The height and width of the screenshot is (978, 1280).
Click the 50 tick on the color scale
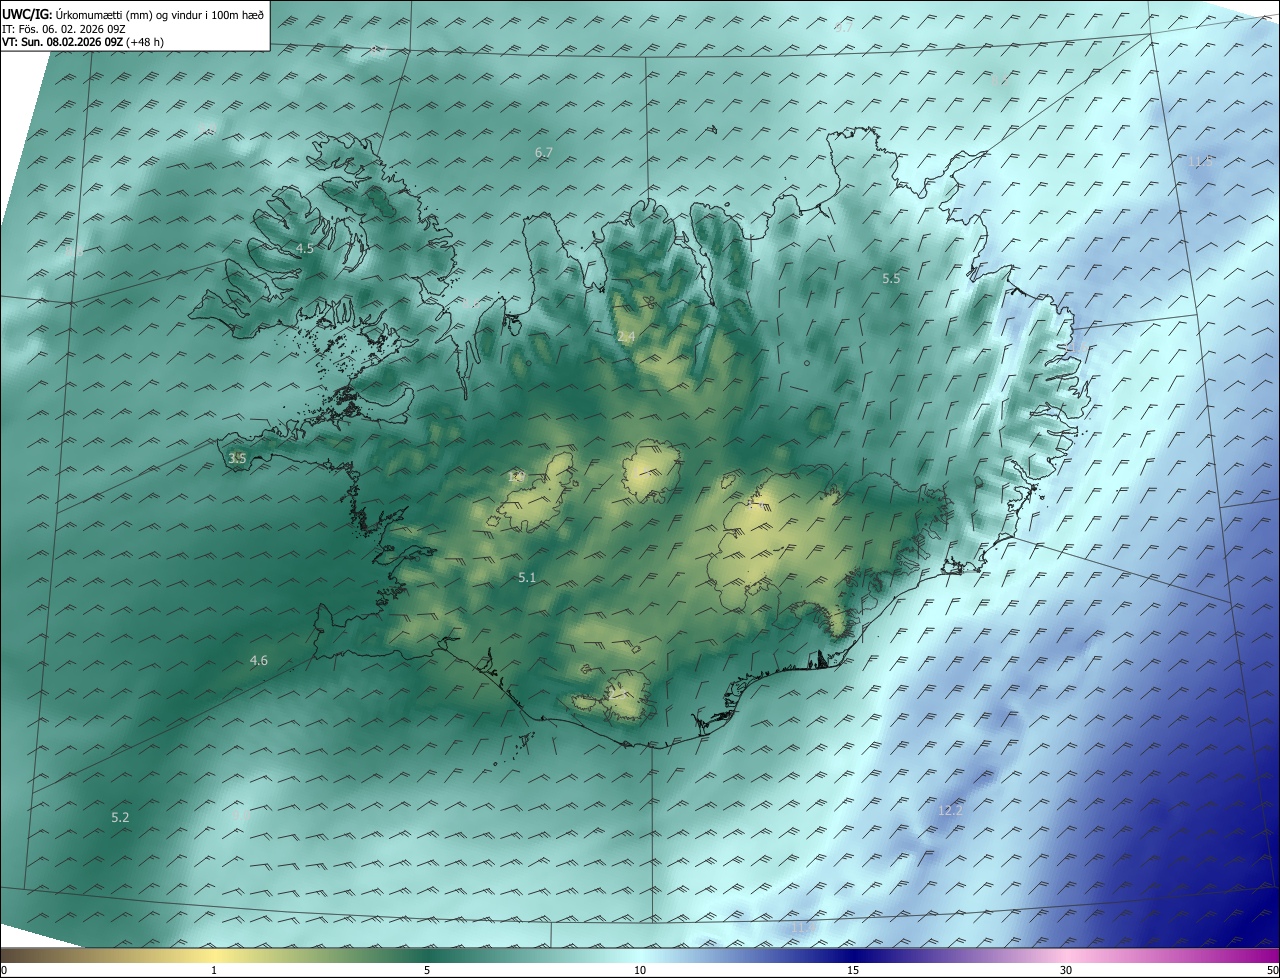pyautogui.click(x=1272, y=970)
